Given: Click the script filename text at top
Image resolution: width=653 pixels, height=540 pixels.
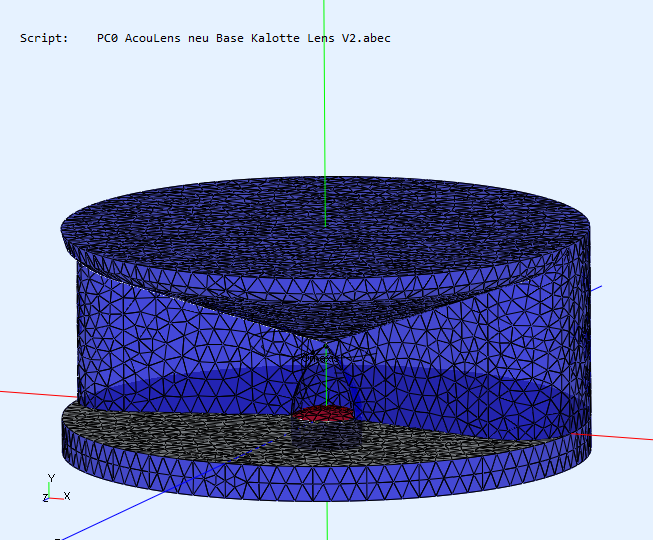Looking at the screenshot, I should point(243,38).
